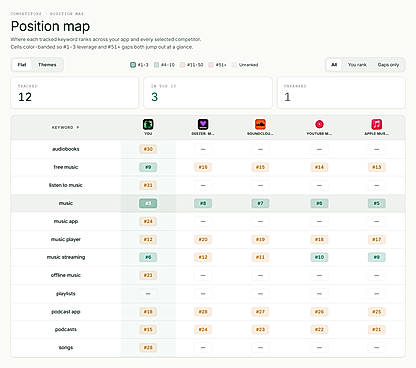Click SoundCloud's #11 for music streaming
This screenshot has width=416, height=368.
(260, 257)
